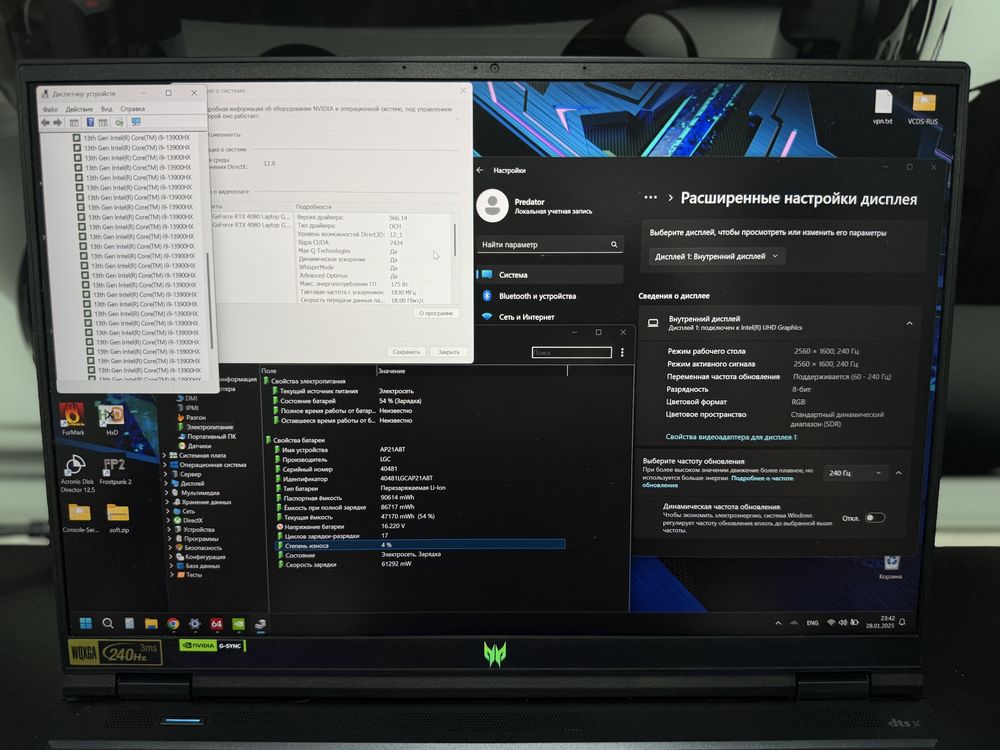Screen dimensions: 1000x750
Task: Collapse refresh rate section chevron
Action: pyautogui.click(x=899, y=473)
